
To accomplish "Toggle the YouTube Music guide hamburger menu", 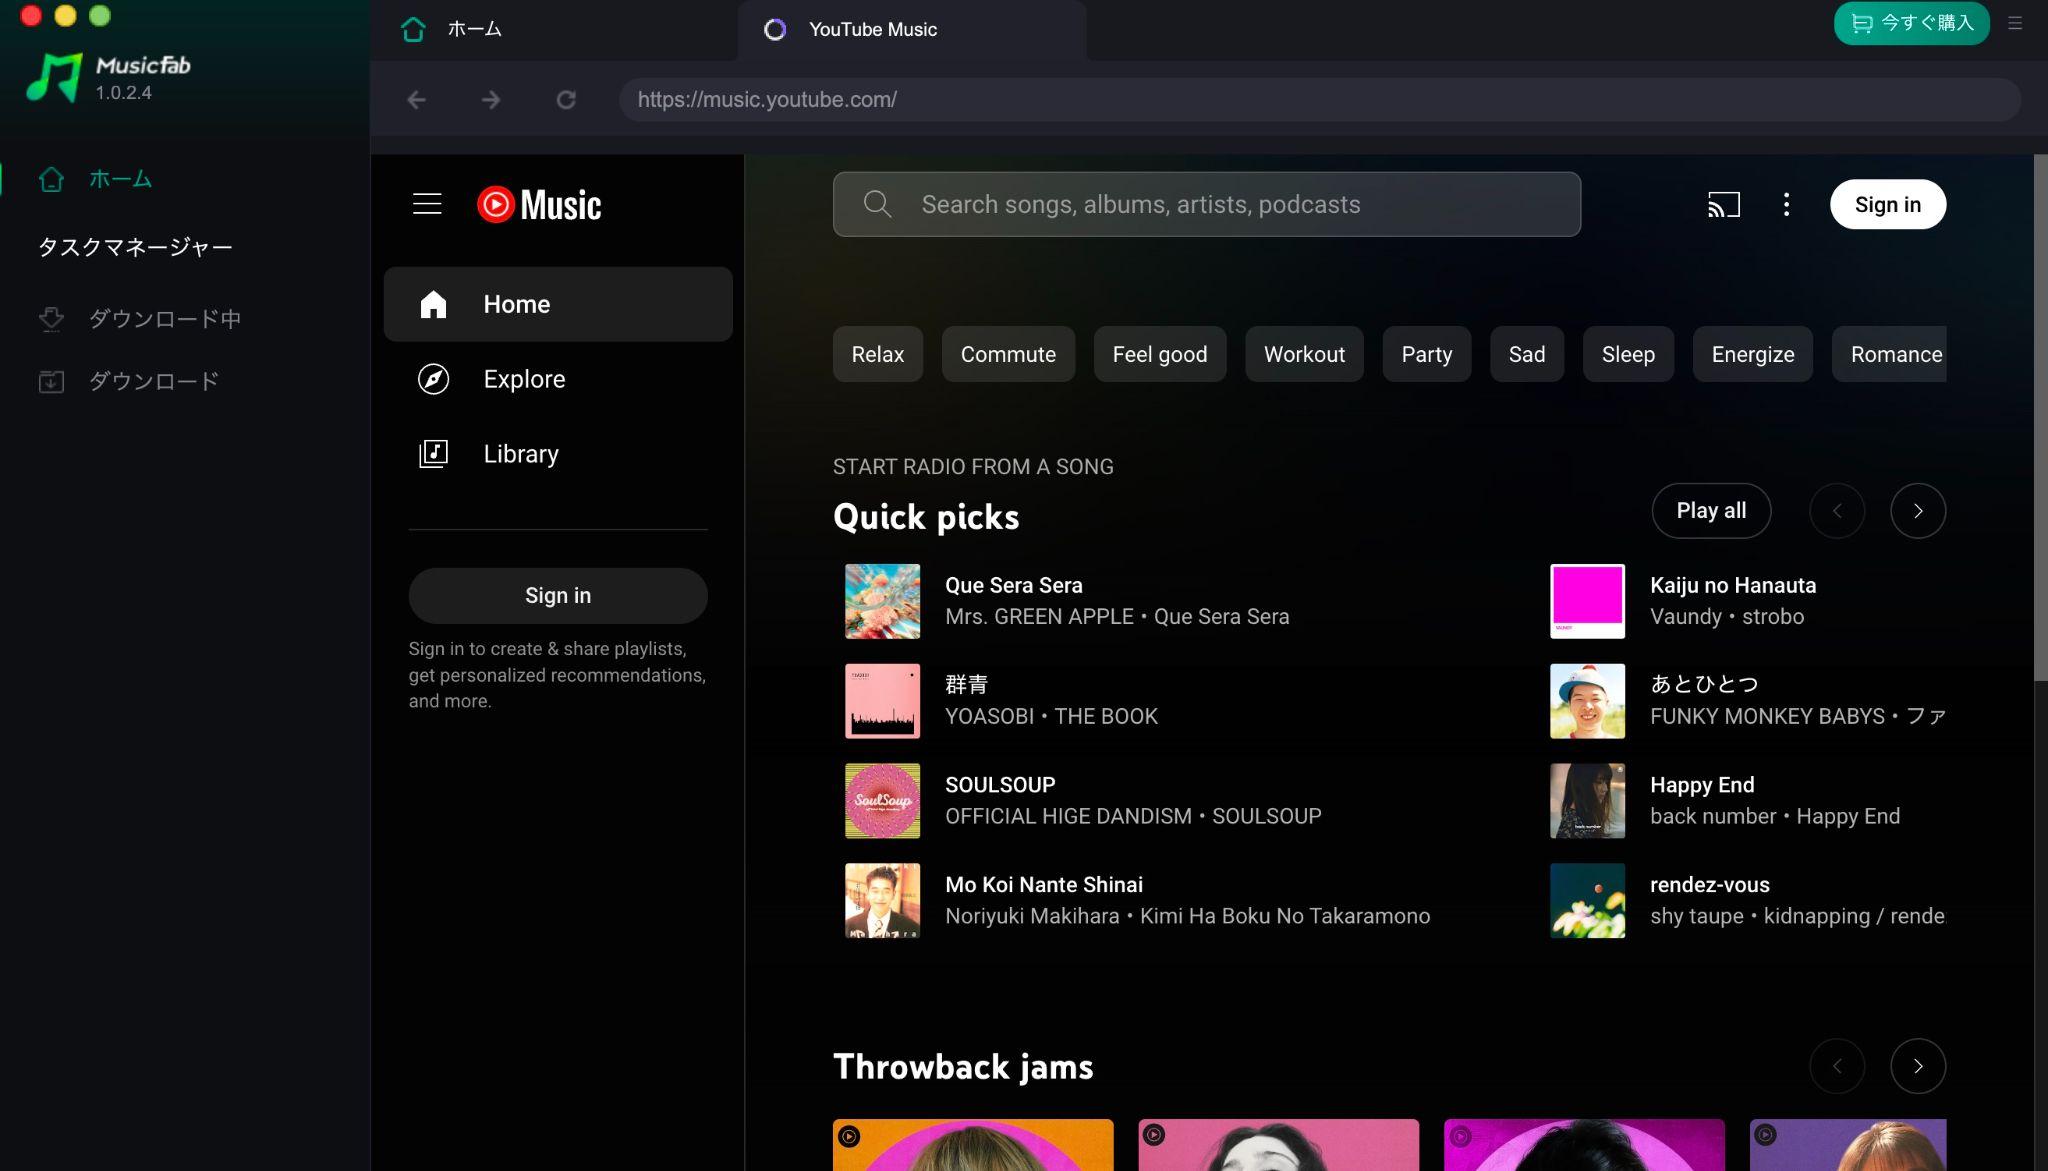I will point(427,204).
